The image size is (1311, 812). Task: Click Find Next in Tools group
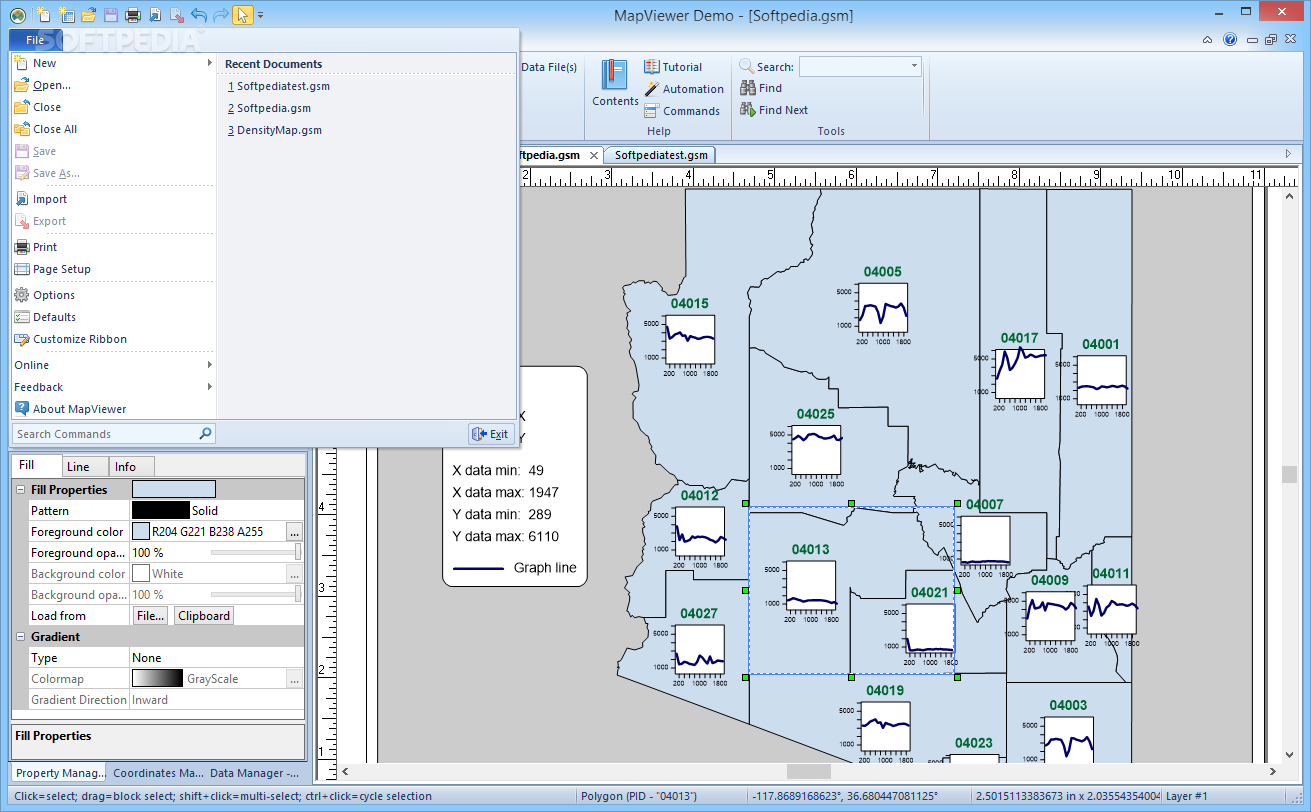tap(774, 110)
